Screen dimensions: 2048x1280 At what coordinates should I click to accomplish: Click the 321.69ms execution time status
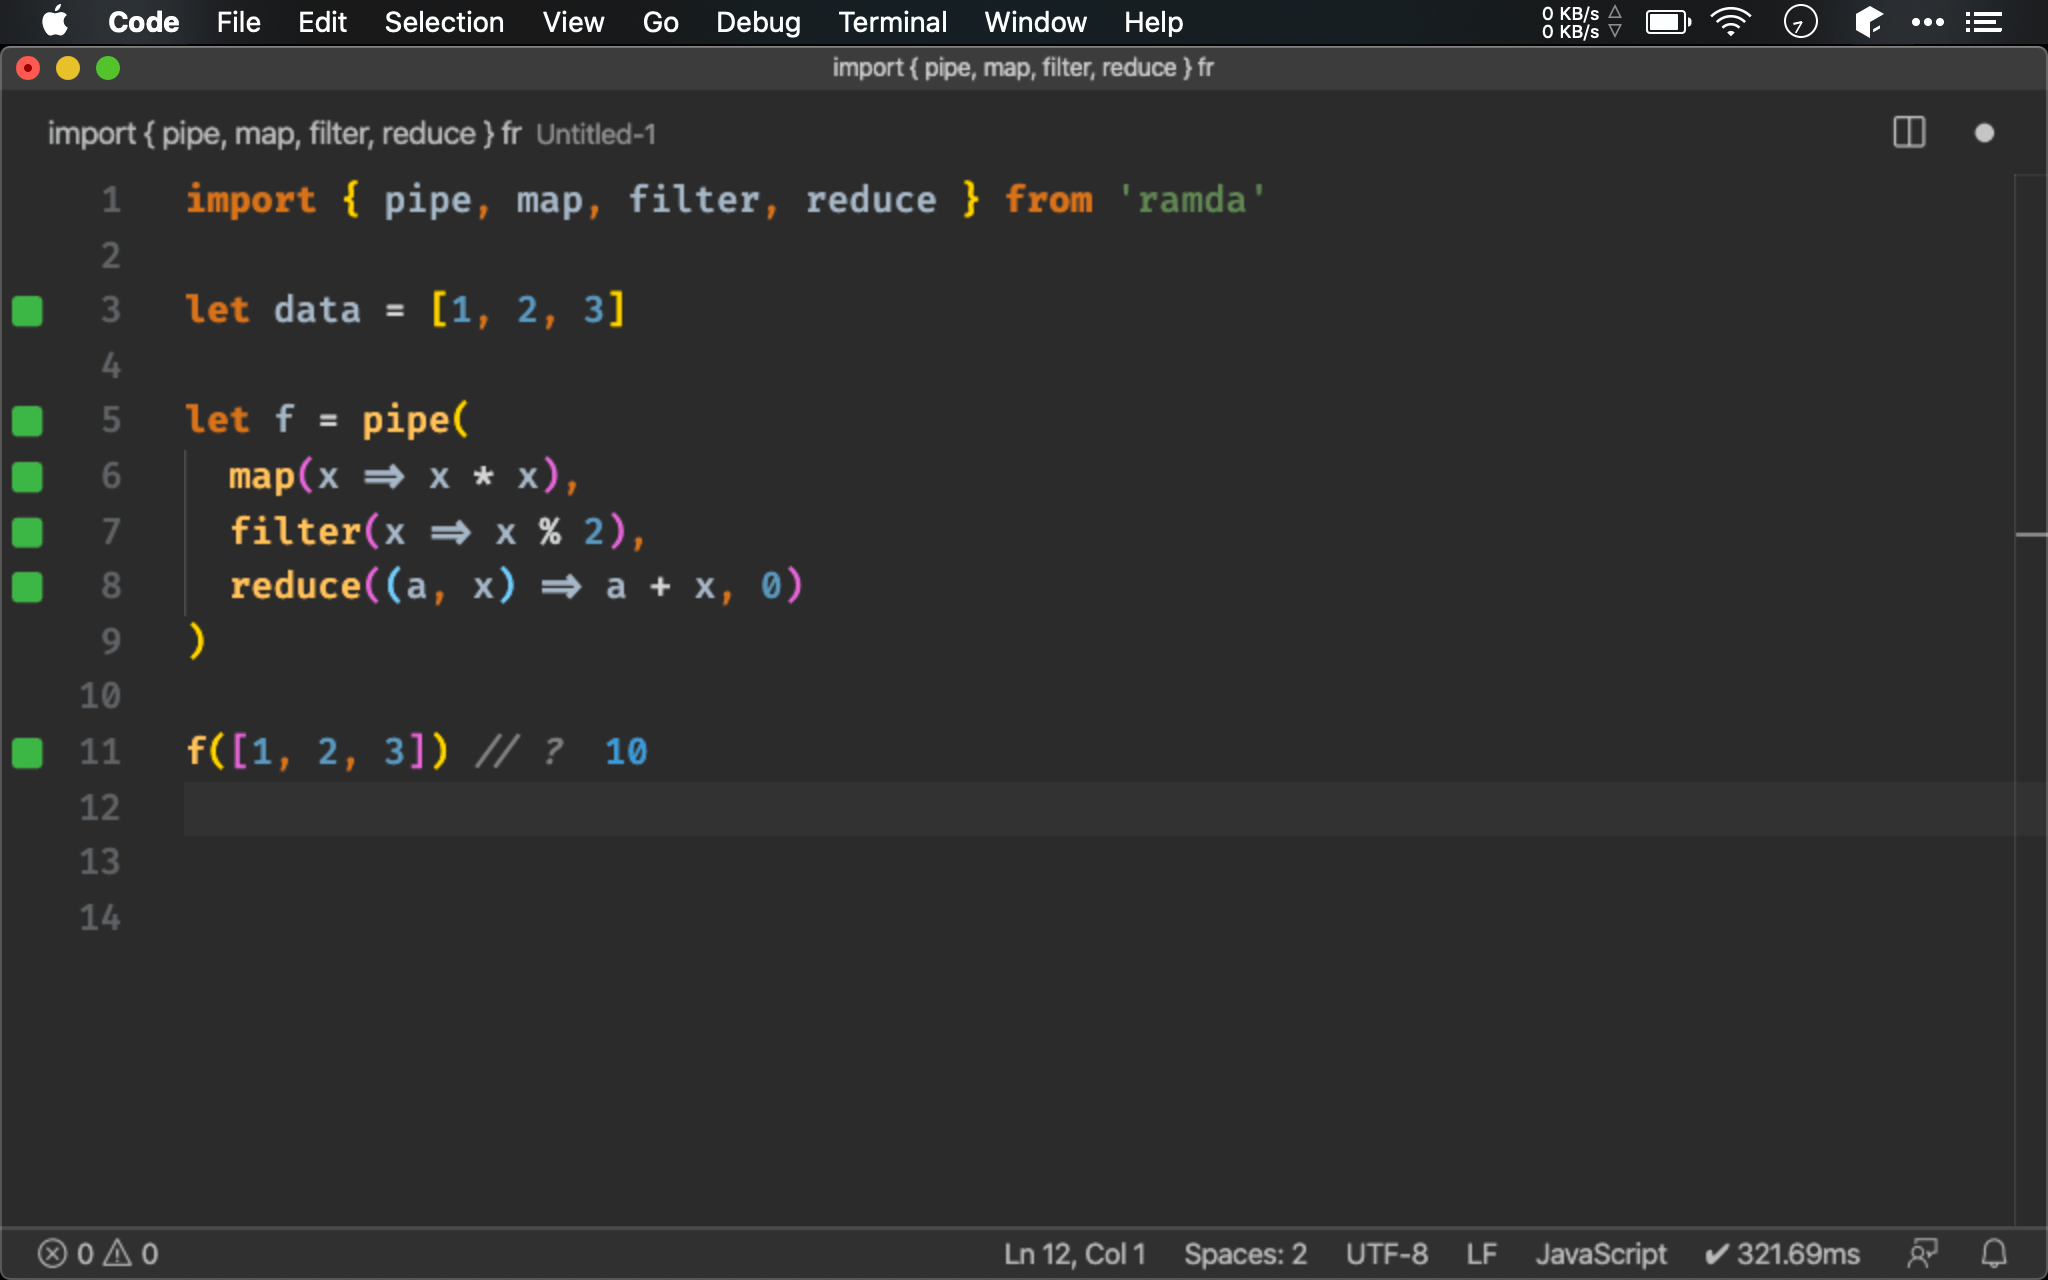pyautogui.click(x=1782, y=1254)
